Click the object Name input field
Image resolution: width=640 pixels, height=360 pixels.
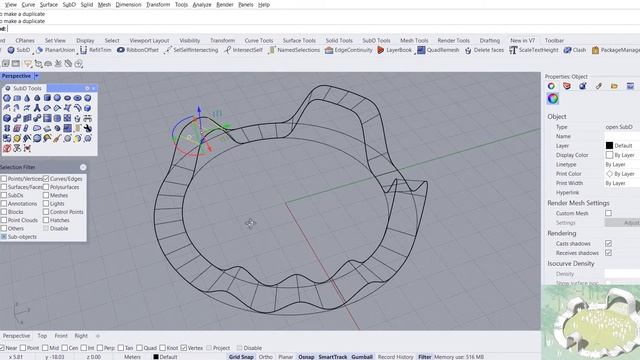coord(622,136)
